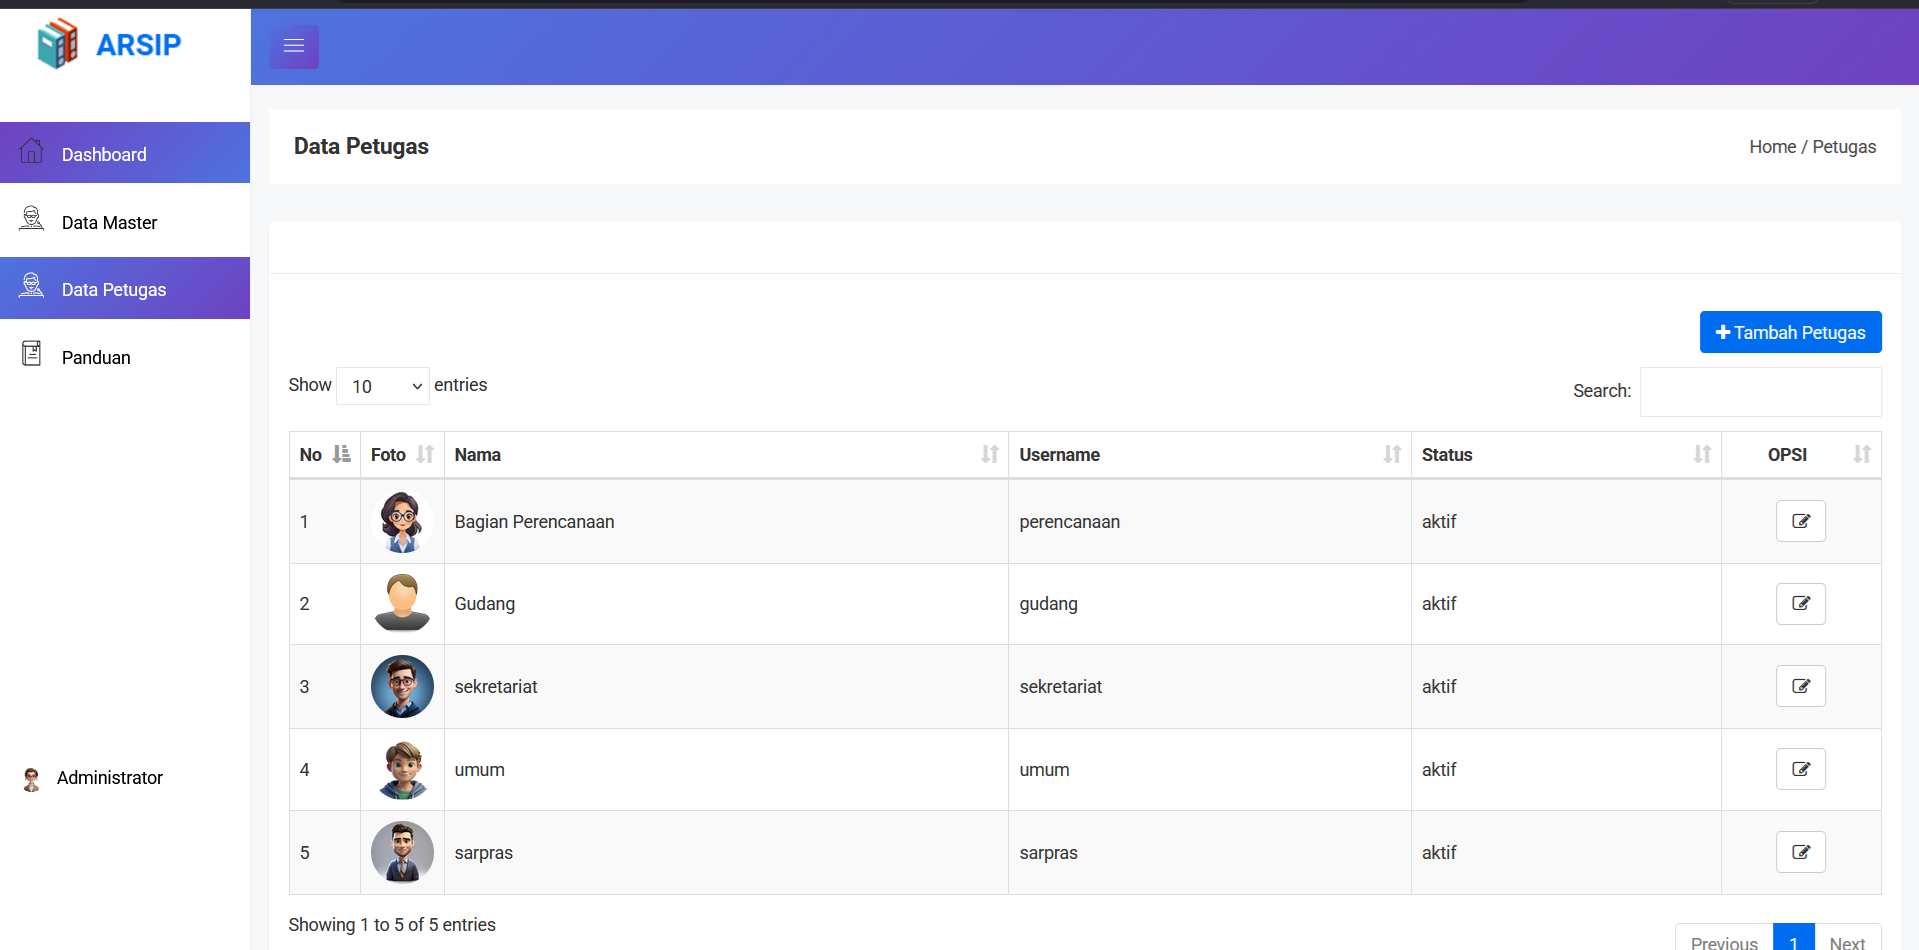Sort table by Status column

point(1566,455)
